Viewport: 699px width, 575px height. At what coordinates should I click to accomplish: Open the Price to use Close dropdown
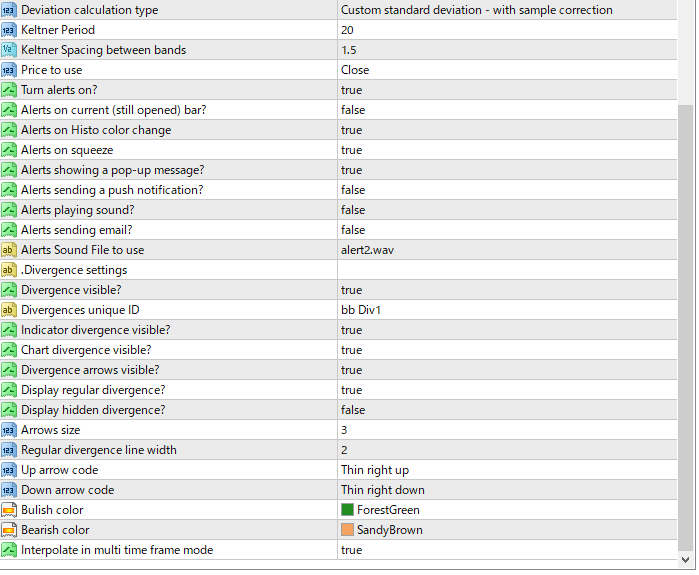(507, 70)
